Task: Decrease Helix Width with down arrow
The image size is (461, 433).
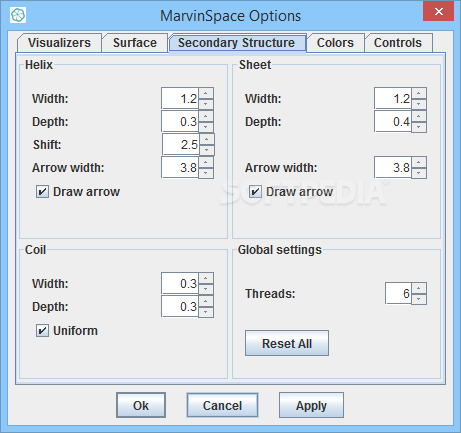Action: (x=206, y=104)
